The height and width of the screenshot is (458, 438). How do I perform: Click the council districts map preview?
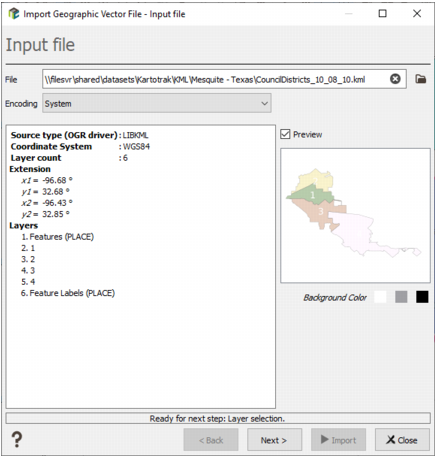coord(355,216)
